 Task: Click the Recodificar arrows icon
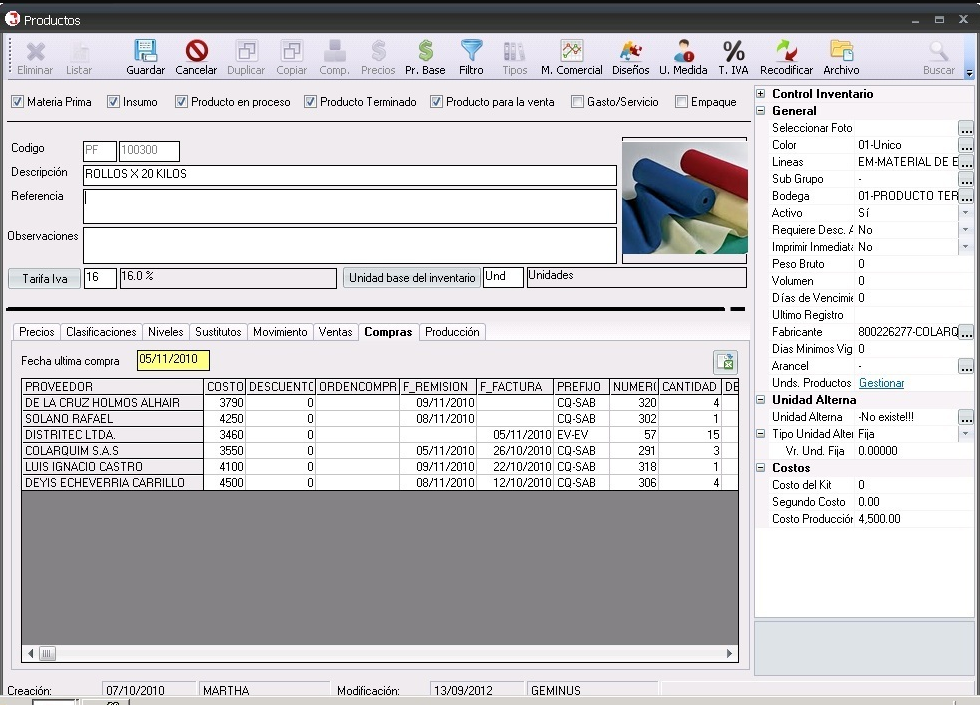point(786,51)
